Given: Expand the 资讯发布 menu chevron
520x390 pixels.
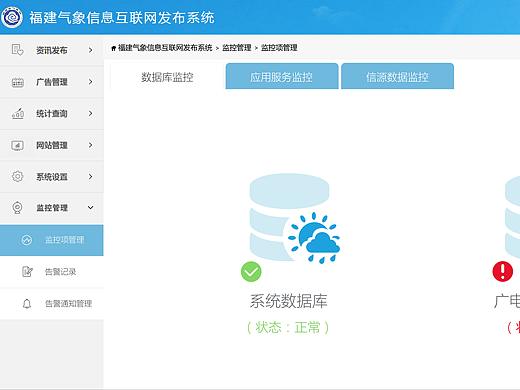Looking at the screenshot, I should [90, 50].
